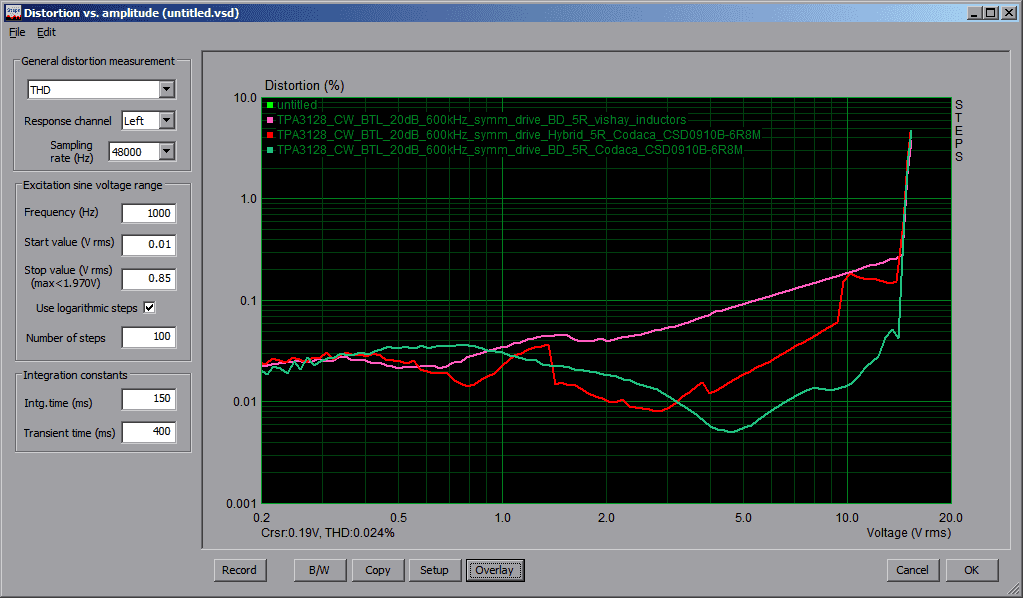Viewport: 1023px width, 598px height.
Task: Confirm with the OK button
Action: pos(971,570)
